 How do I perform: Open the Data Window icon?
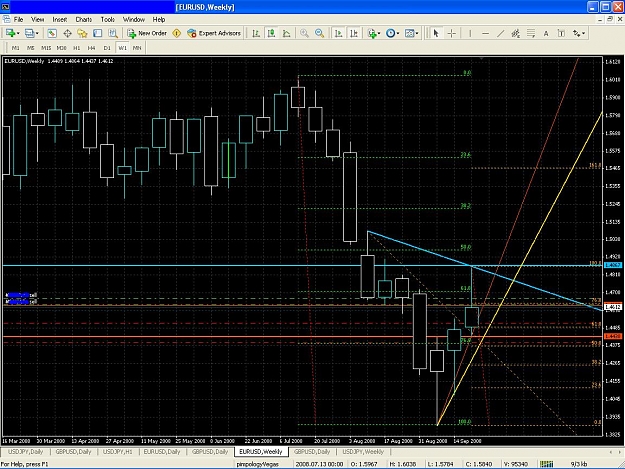pyautogui.click(x=67, y=33)
